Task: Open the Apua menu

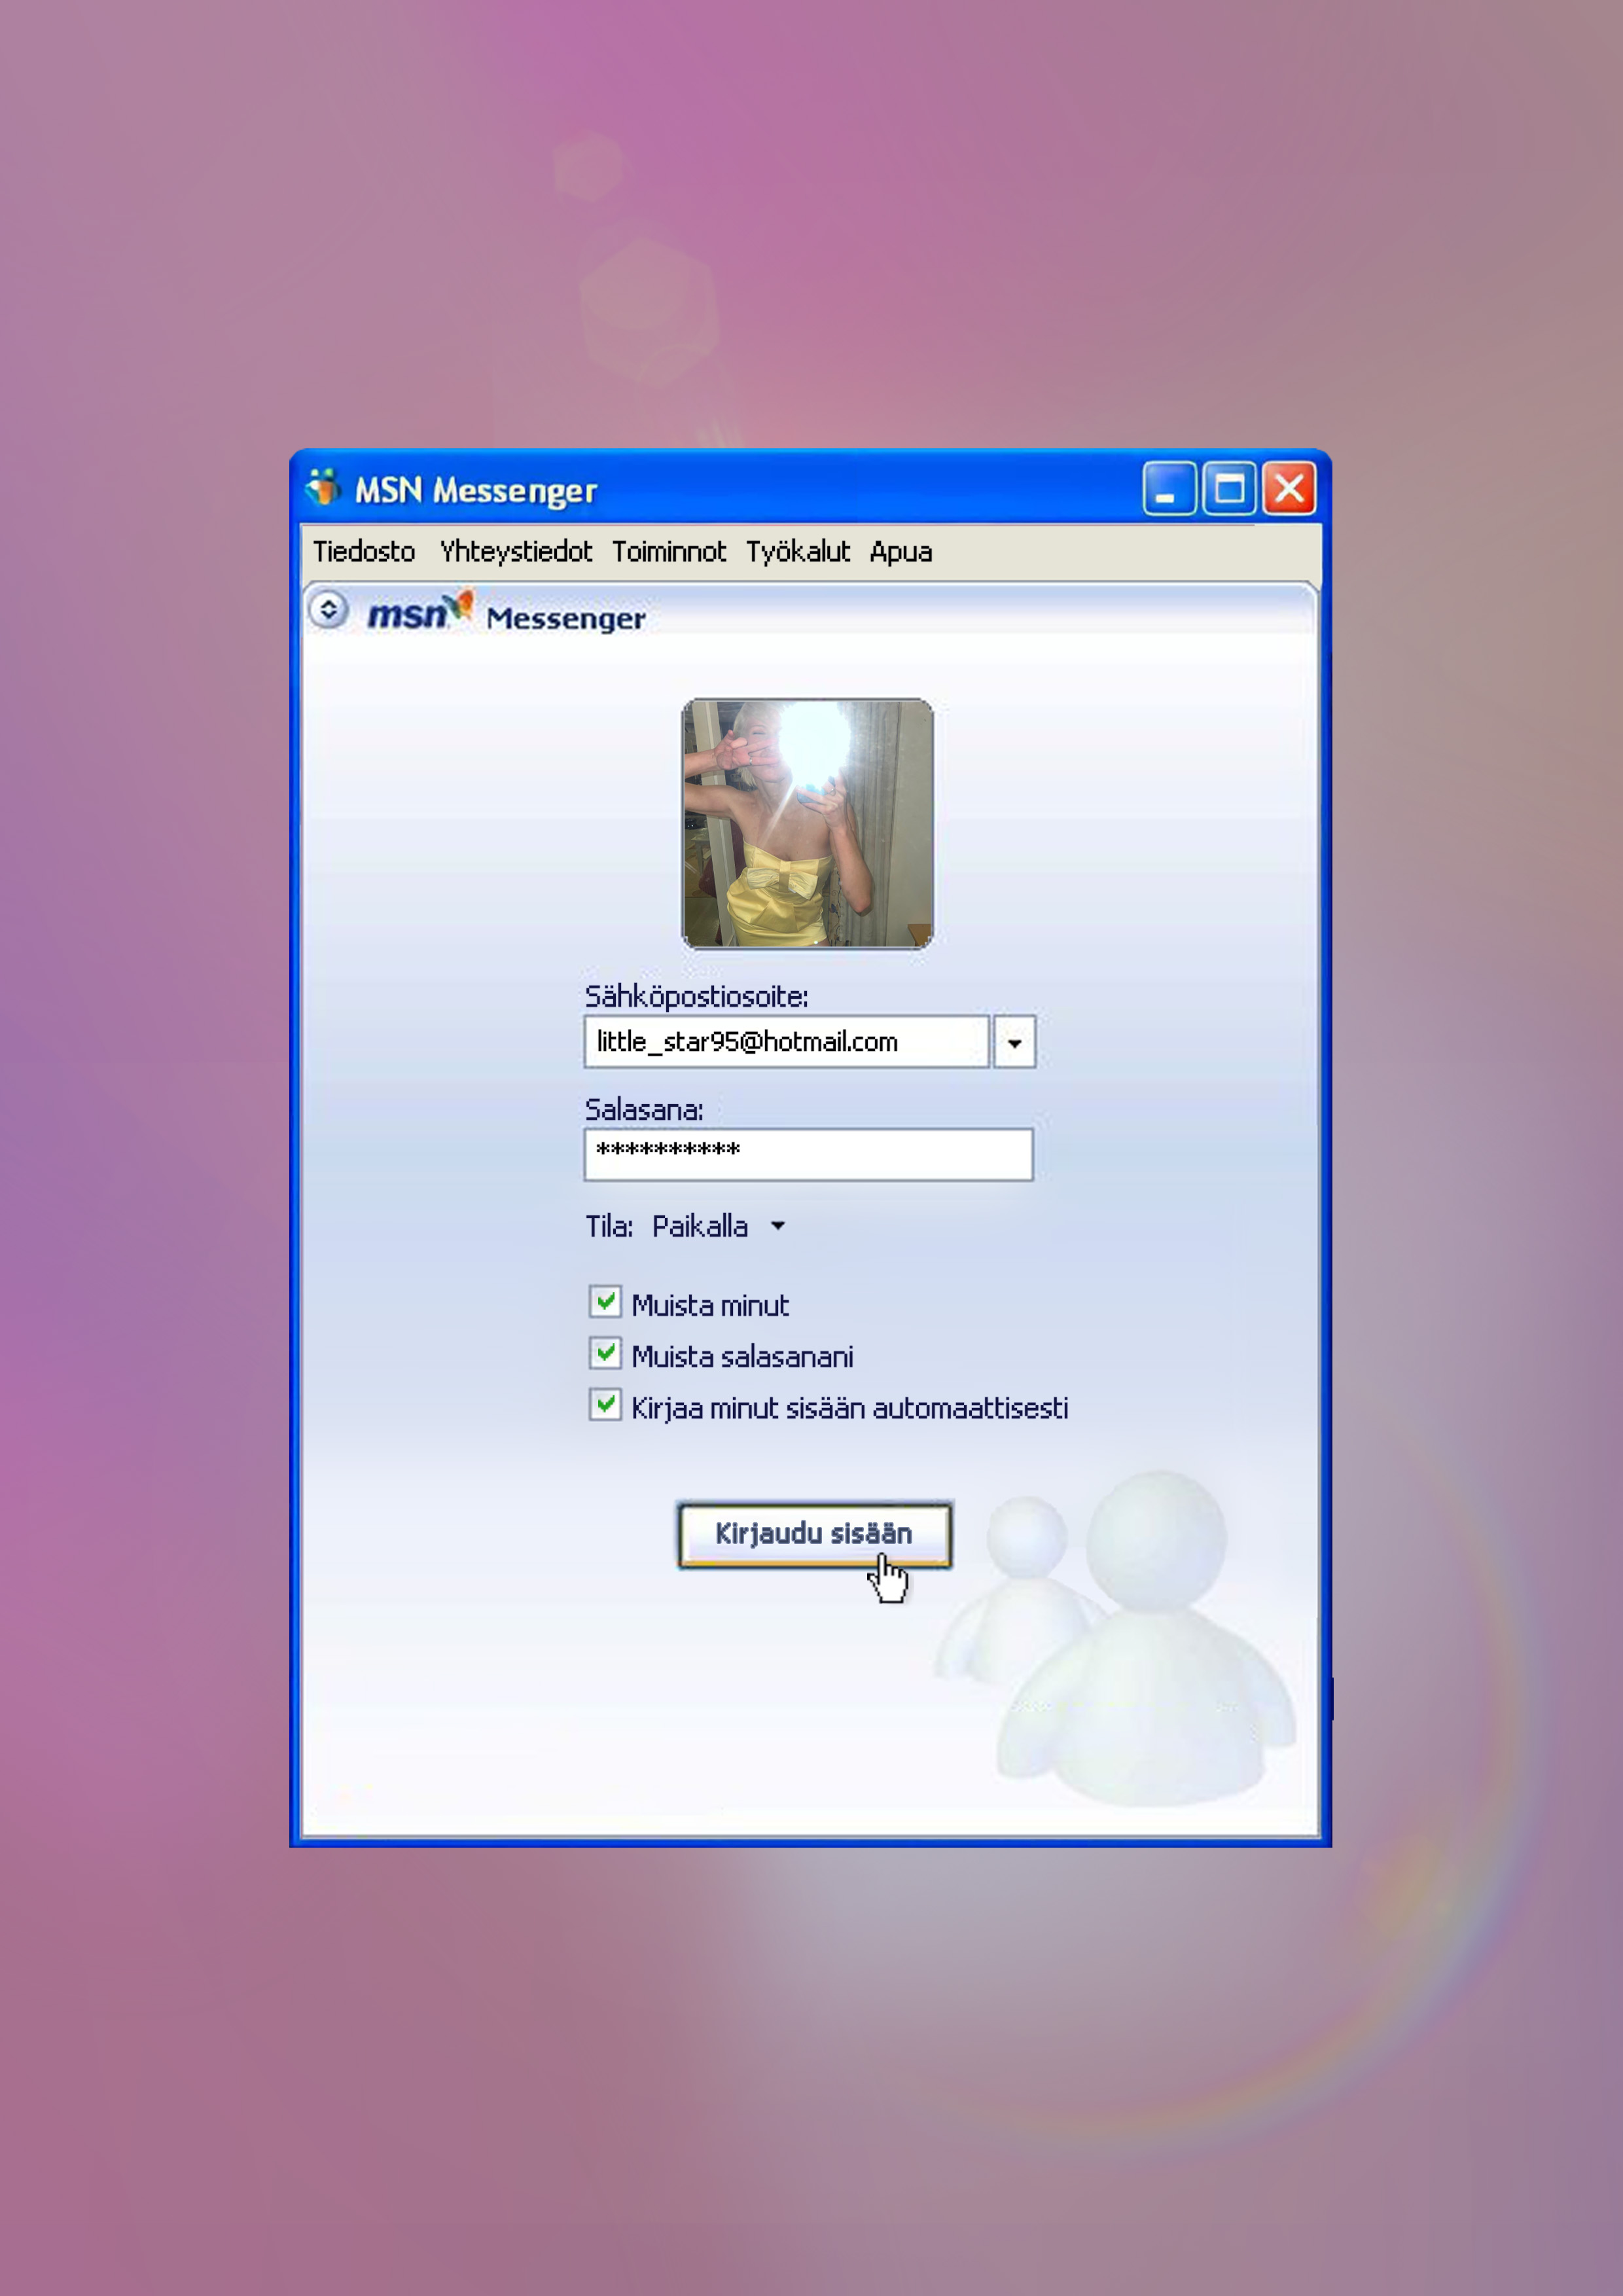Action: click(900, 551)
